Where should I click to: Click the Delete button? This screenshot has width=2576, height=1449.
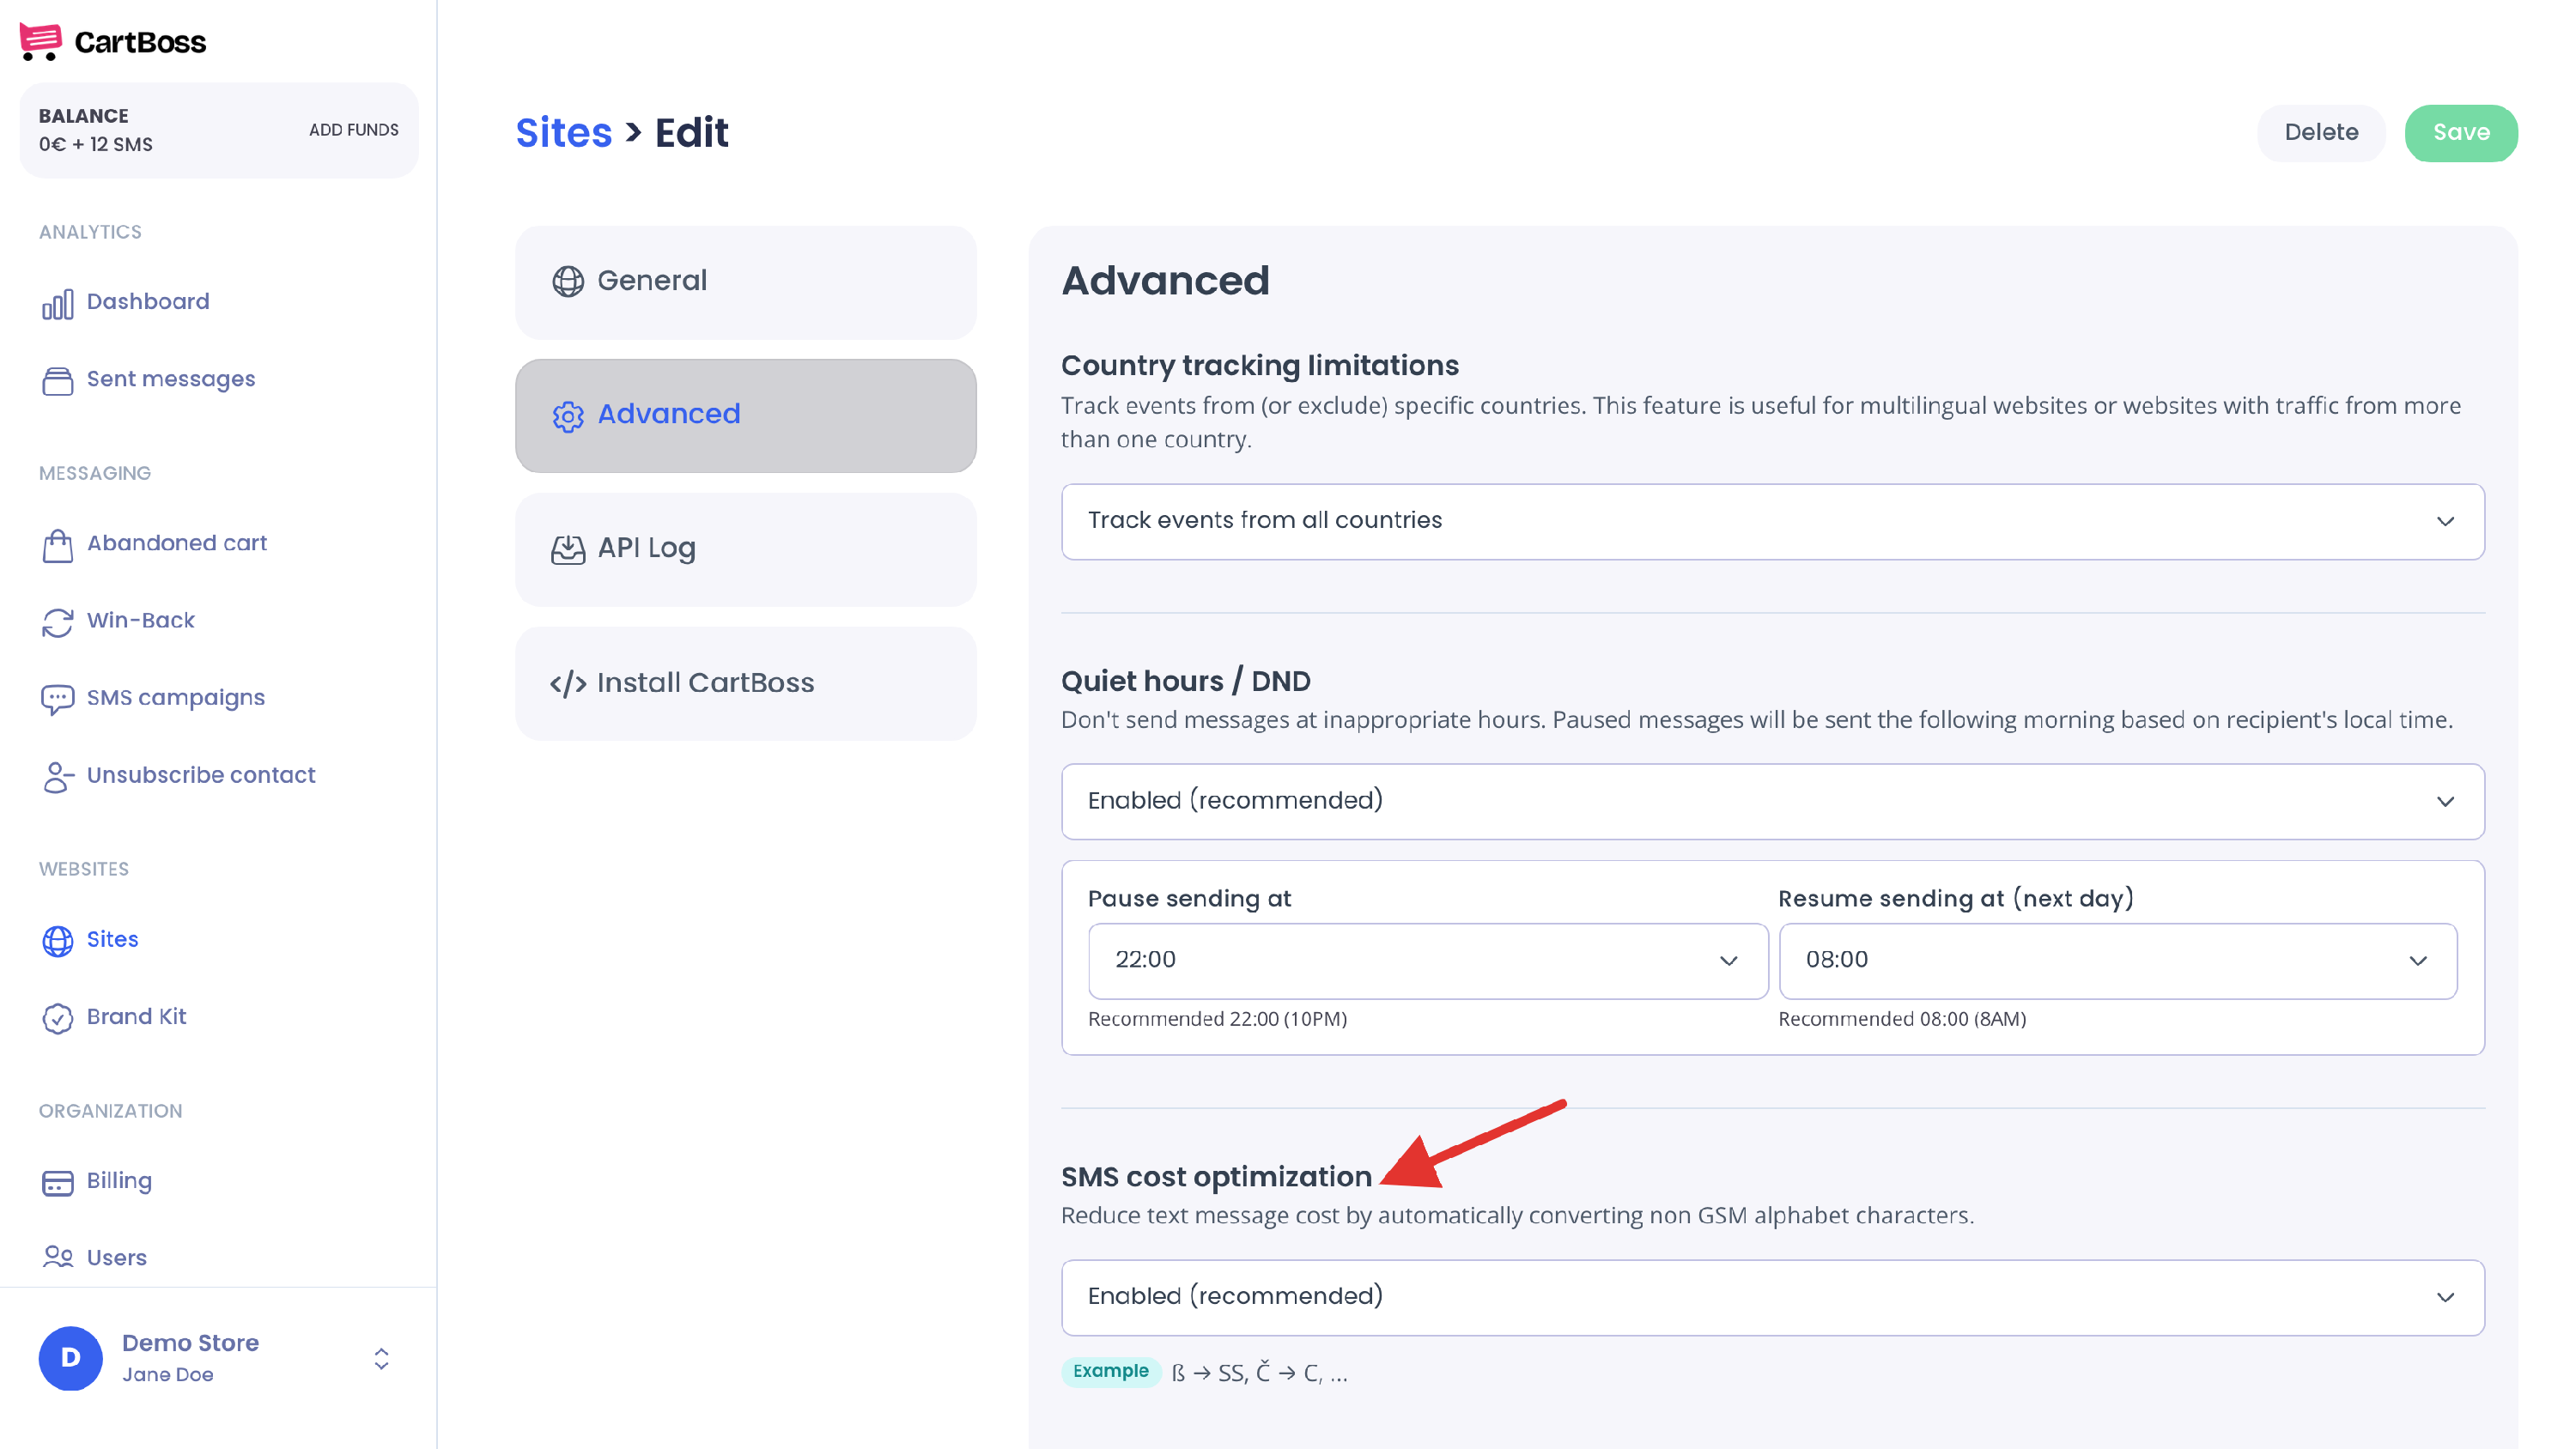pyautogui.click(x=2321, y=133)
